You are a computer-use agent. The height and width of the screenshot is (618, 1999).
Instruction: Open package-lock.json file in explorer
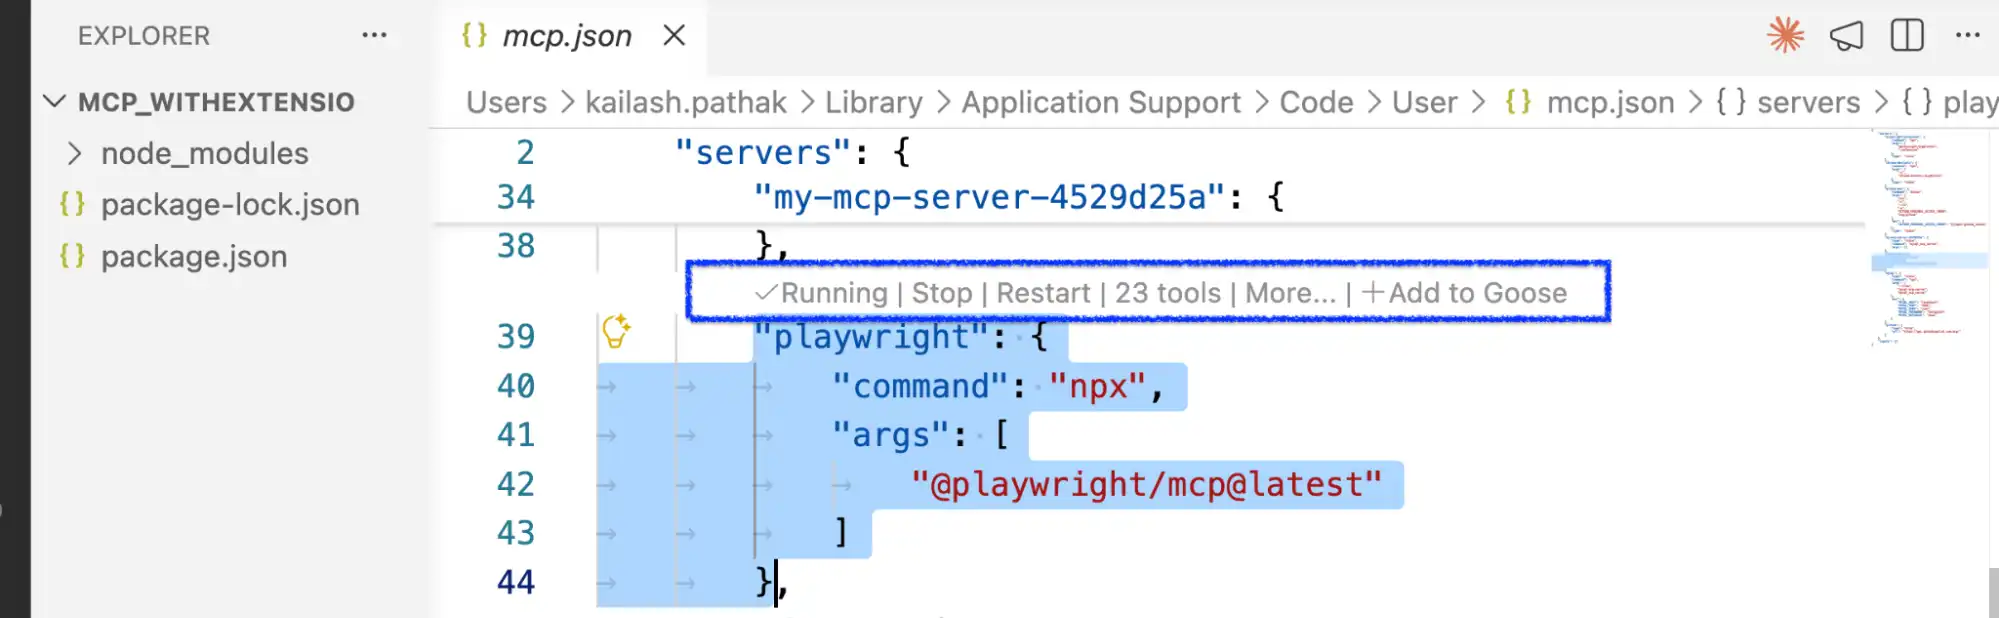pyautogui.click(x=230, y=205)
